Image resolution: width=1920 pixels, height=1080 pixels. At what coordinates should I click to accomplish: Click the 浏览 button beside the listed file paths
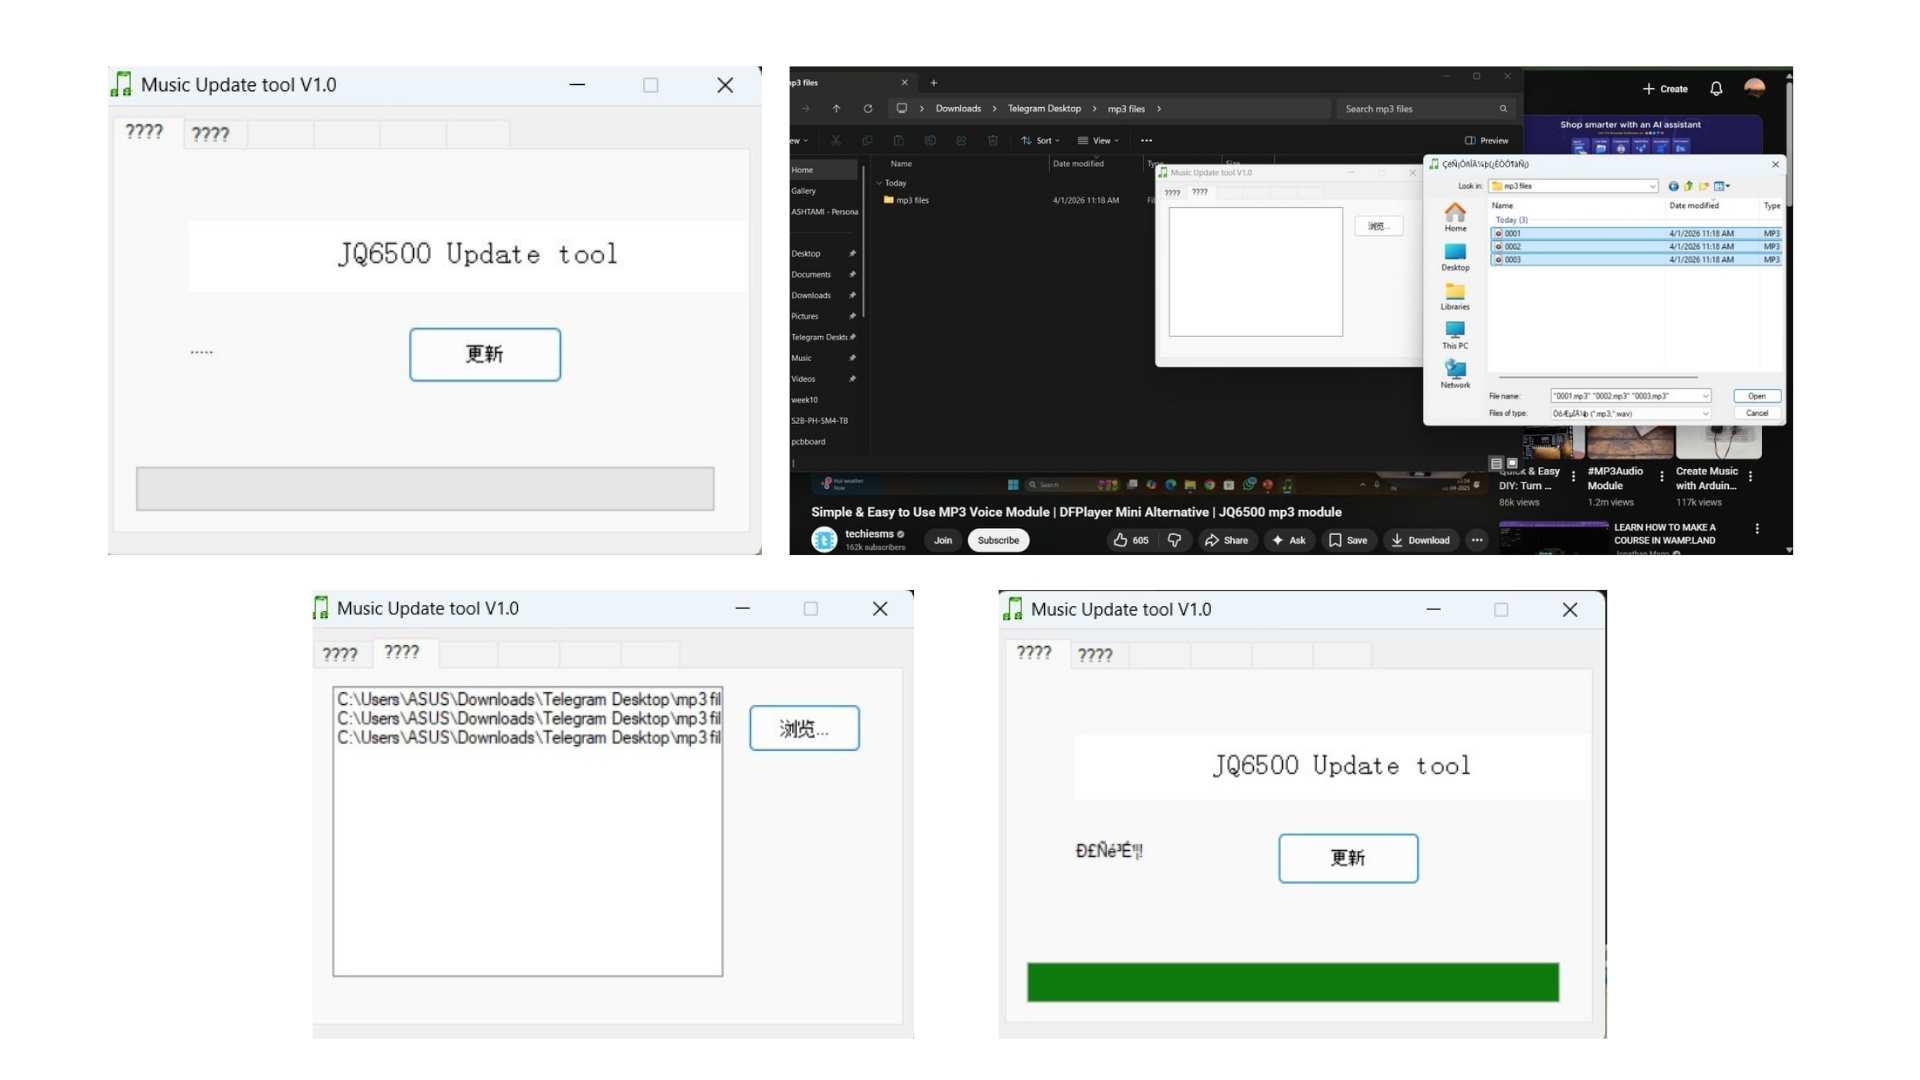pyautogui.click(x=804, y=728)
